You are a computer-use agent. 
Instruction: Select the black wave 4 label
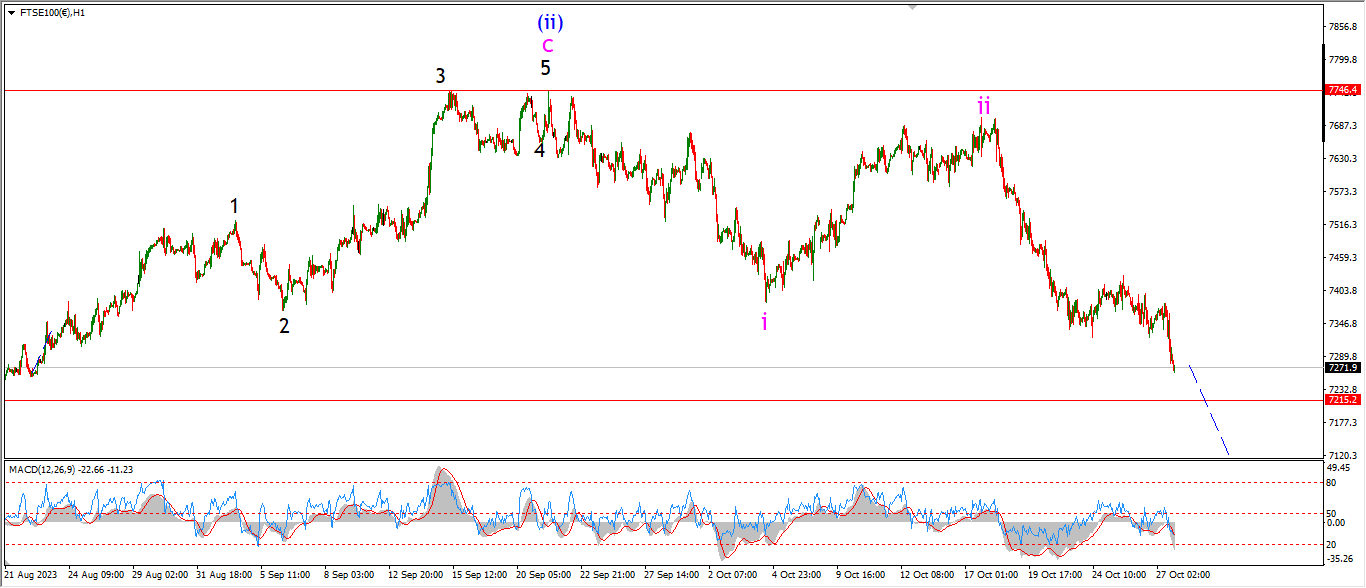tap(539, 150)
